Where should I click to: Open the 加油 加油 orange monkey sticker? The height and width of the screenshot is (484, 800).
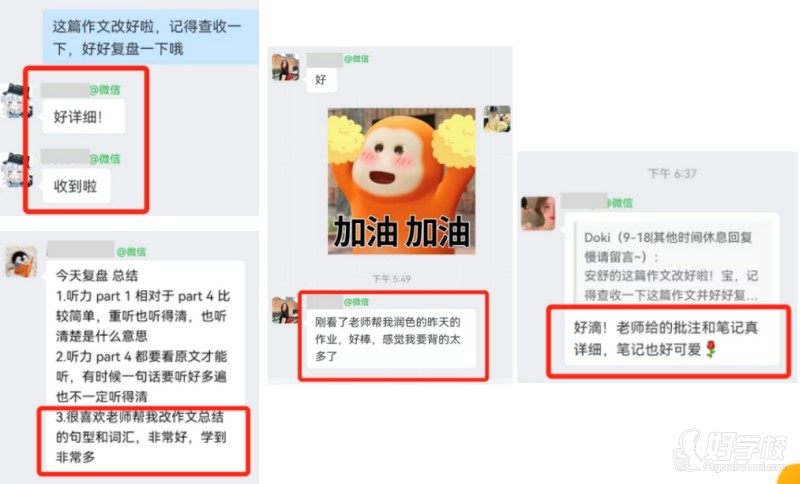pyautogui.click(x=402, y=181)
